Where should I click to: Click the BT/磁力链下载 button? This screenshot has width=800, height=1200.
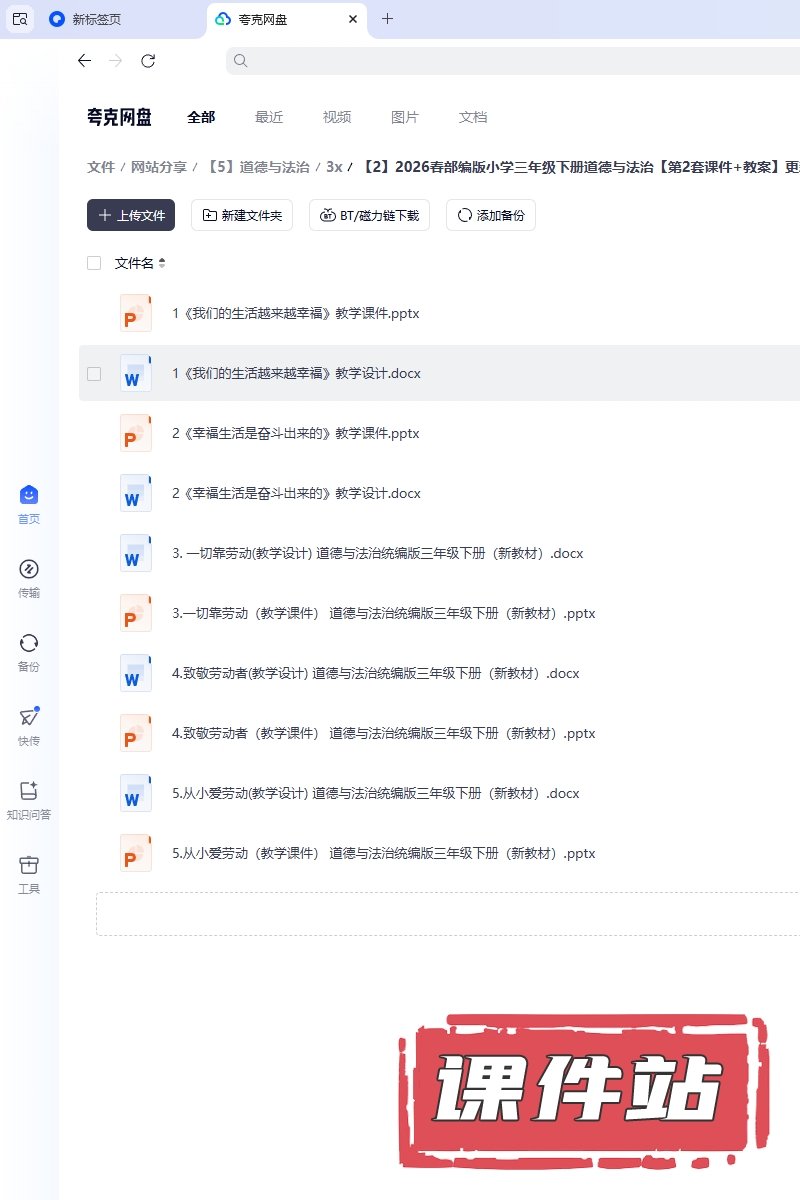(370, 215)
